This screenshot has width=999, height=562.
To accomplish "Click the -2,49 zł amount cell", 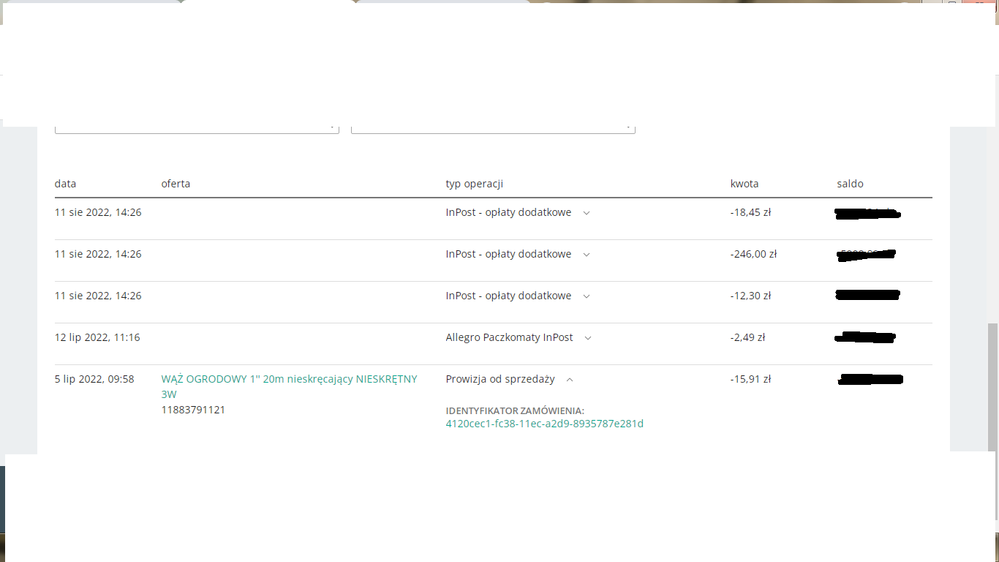I will click(747, 338).
